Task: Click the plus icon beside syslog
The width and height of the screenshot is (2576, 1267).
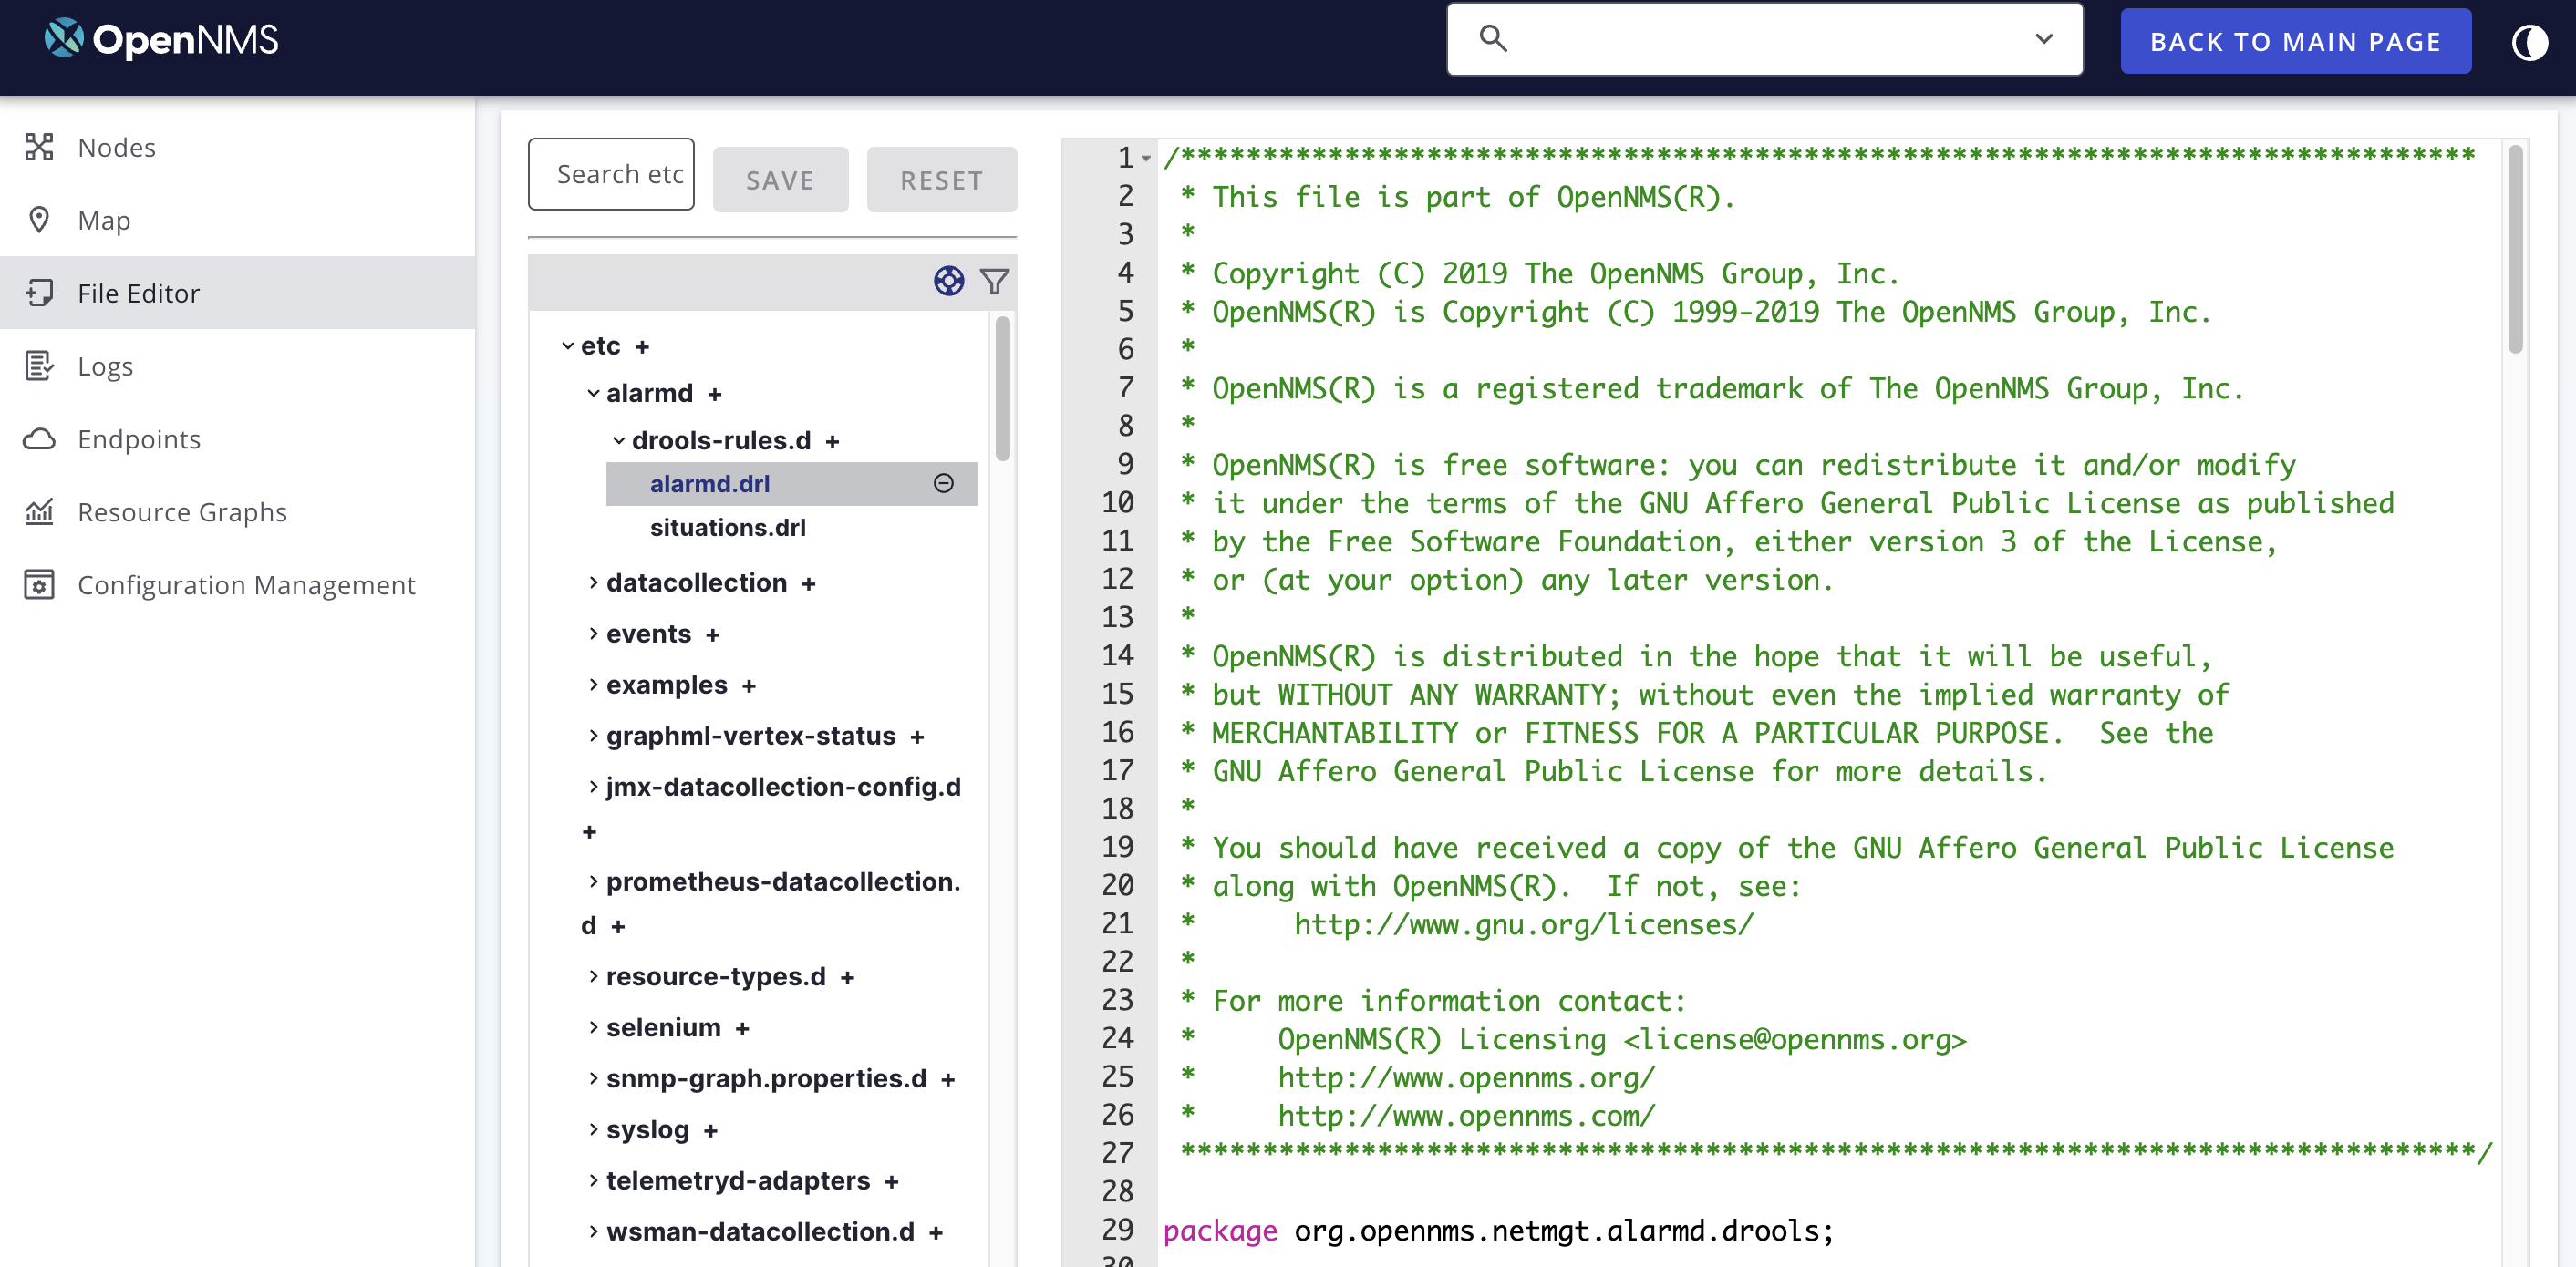Action: pyautogui.click(x=710, y=1131)
